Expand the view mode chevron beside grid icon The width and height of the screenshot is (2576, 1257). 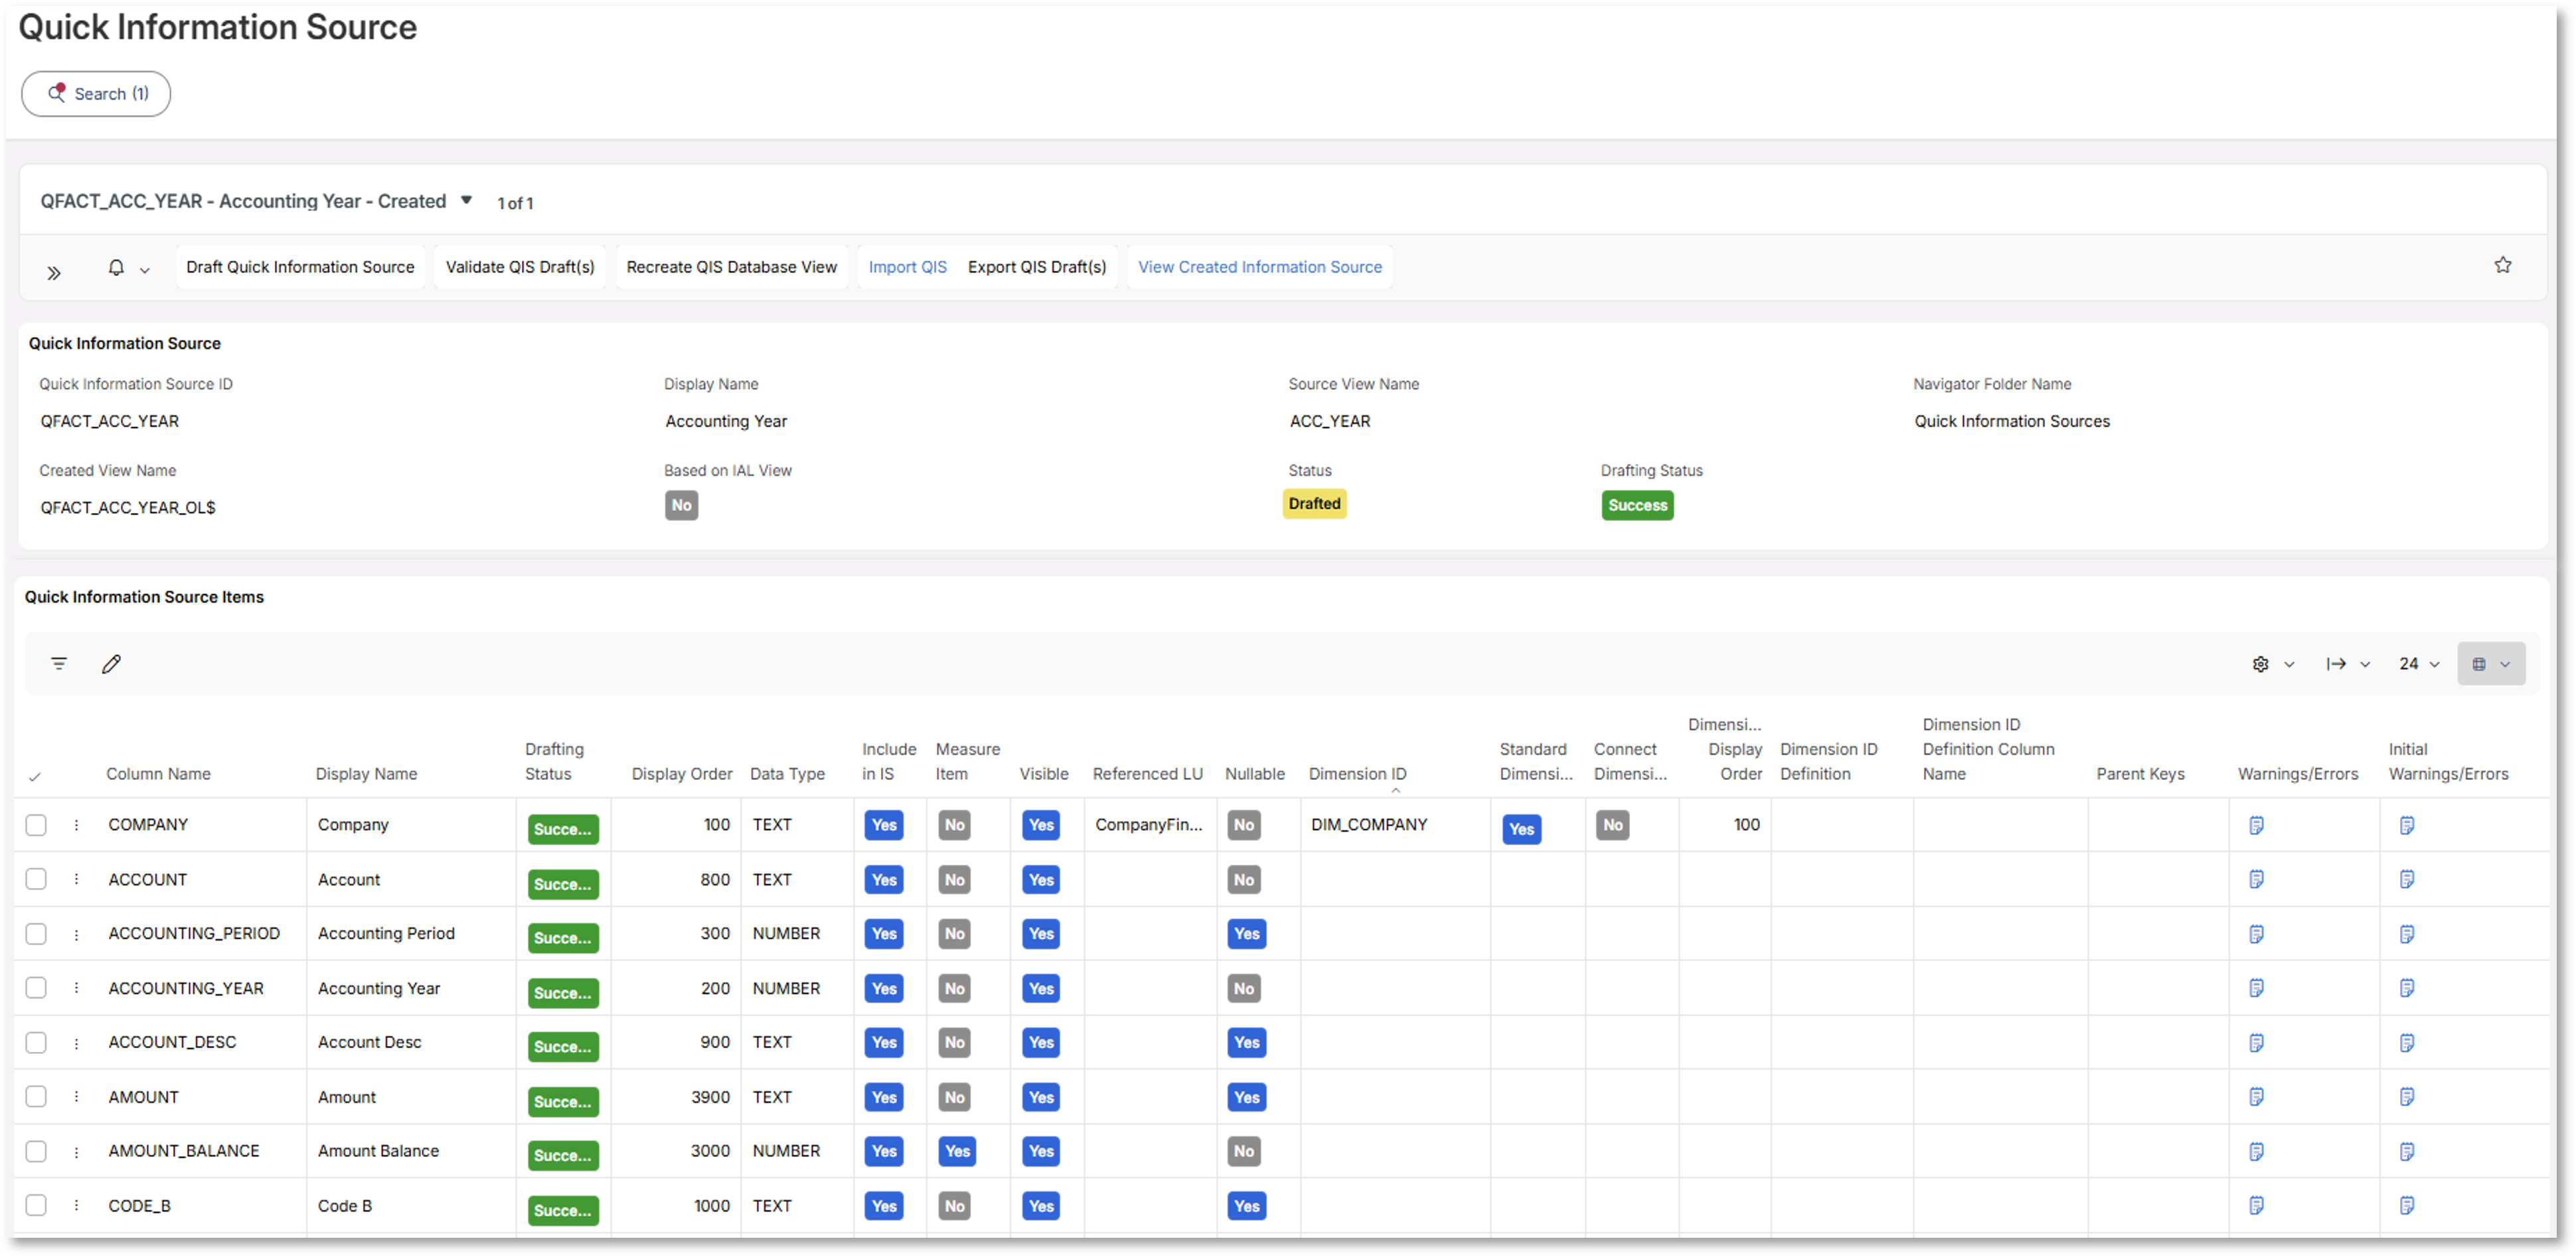[x=2505, y=665]
